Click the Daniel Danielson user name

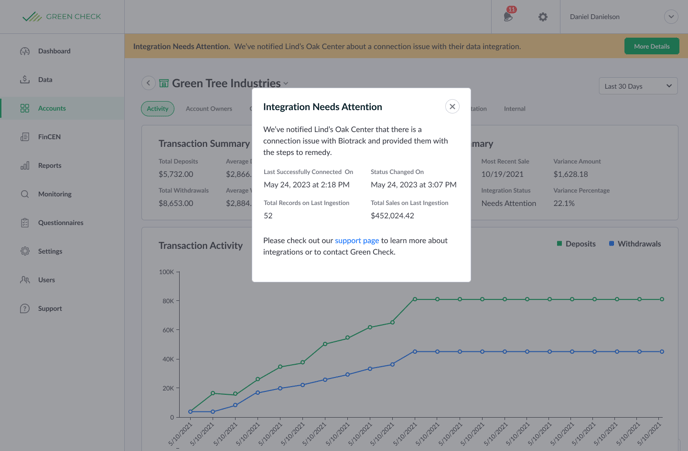pos(595,17)
